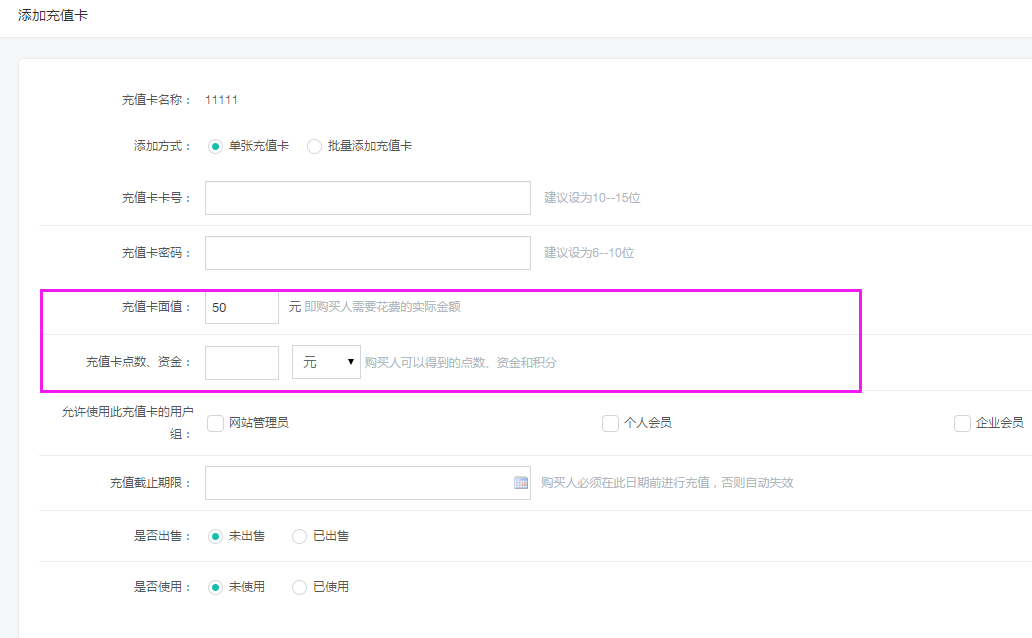The image size is (1032, 638).
Task: Click the card name value 11111
Action: (x=221, y=100)
